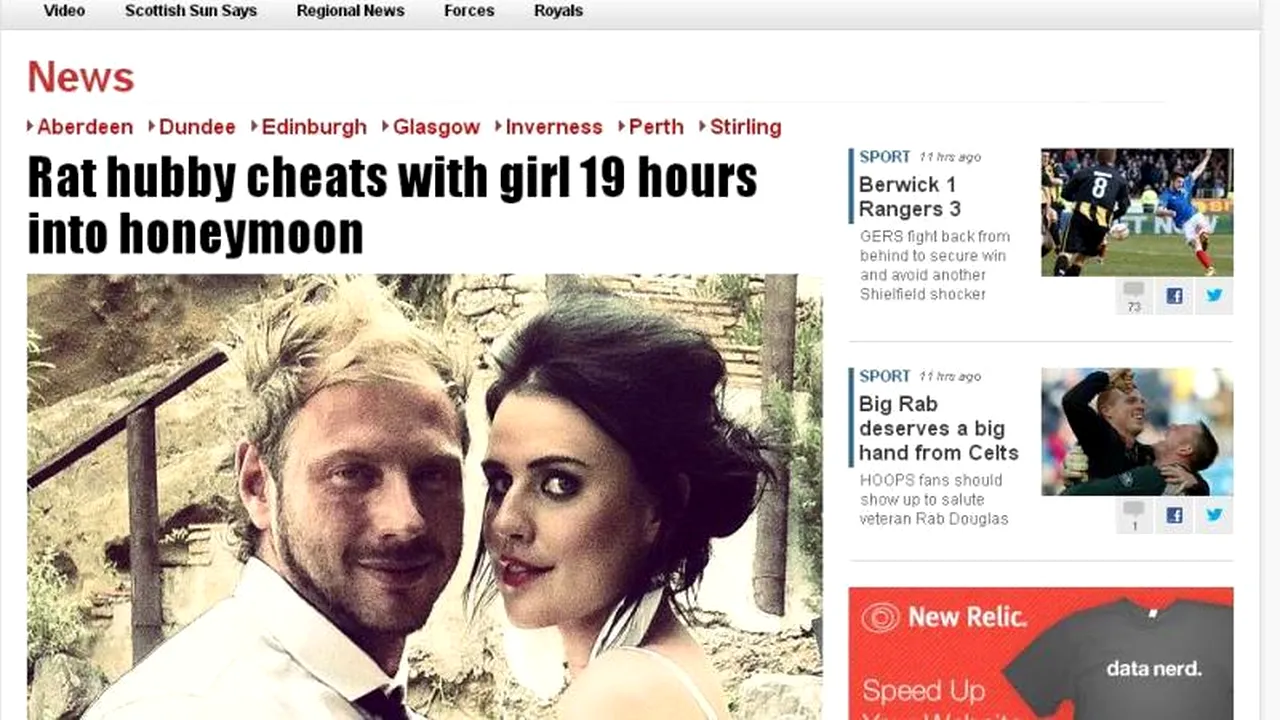Screen dimensions: 1280x720
Task: Open the Video navigation tab
Action: tap(64, 11)
